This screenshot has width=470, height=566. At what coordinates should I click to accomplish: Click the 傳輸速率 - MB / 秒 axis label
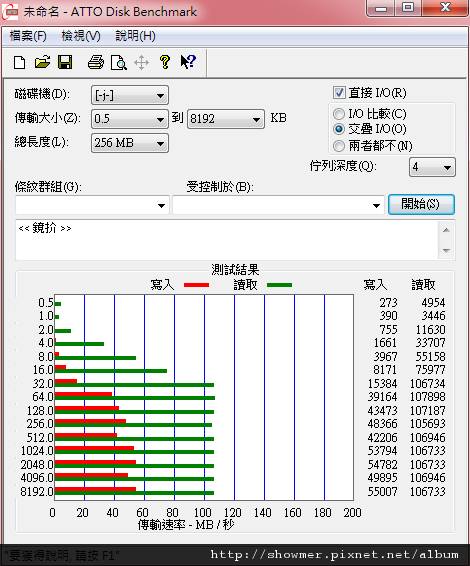pos(186,524)
